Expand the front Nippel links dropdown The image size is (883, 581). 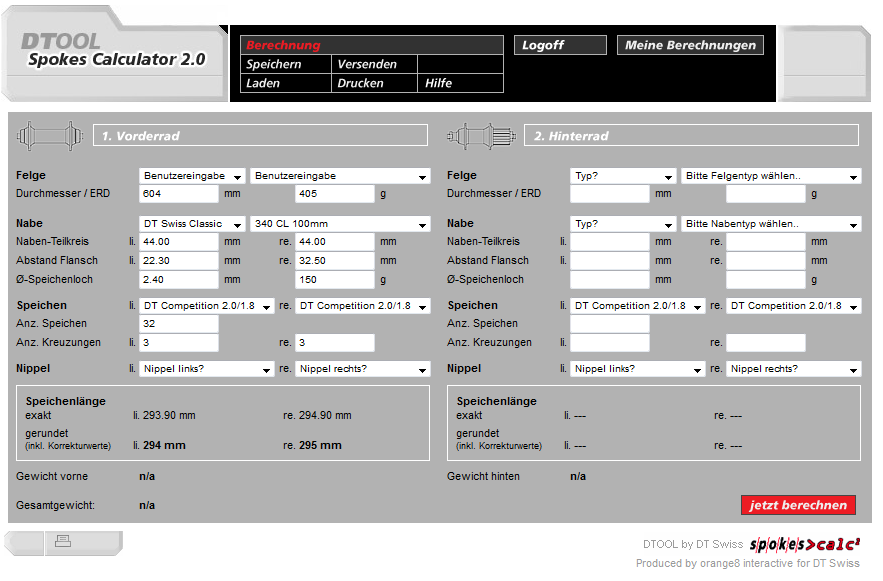[206, 369]
